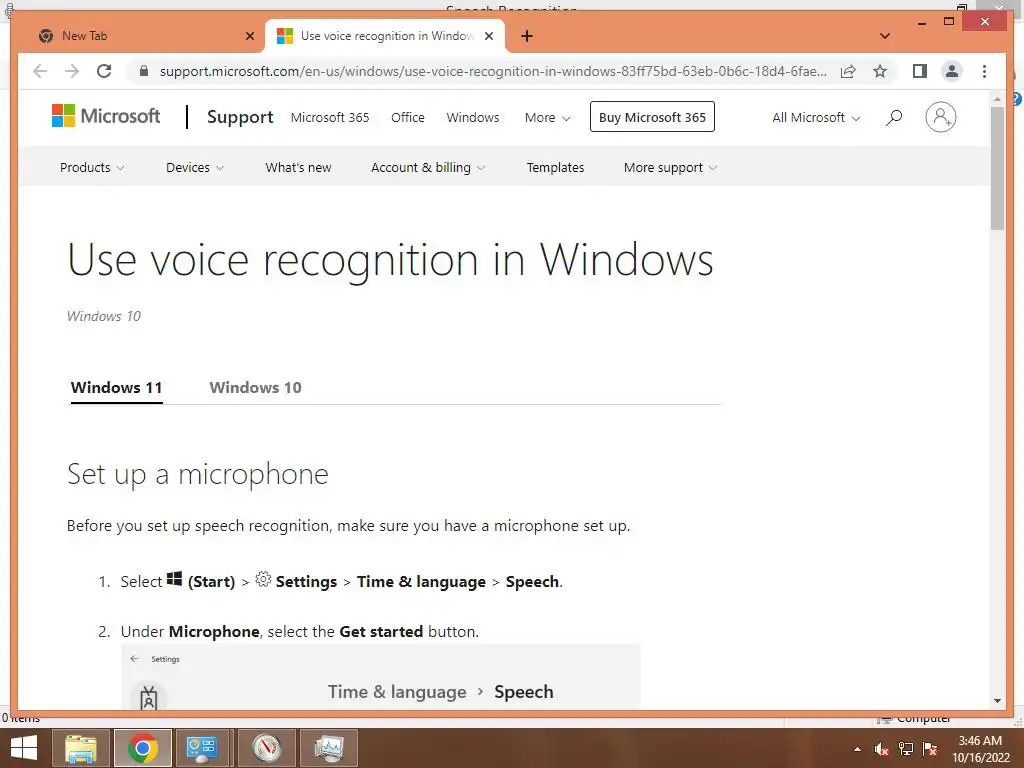
Task: Open the site search magnifier
Action: click(x=894, y=118)
